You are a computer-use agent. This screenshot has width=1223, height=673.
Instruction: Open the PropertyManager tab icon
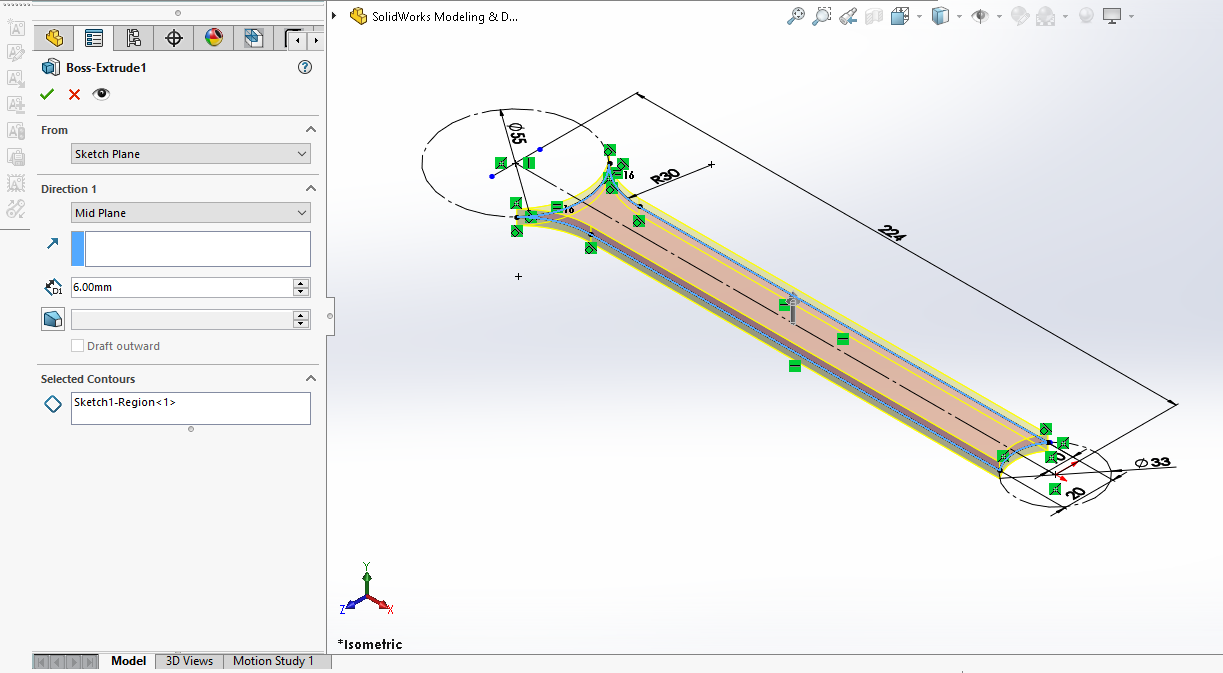(x=94, y=39)
